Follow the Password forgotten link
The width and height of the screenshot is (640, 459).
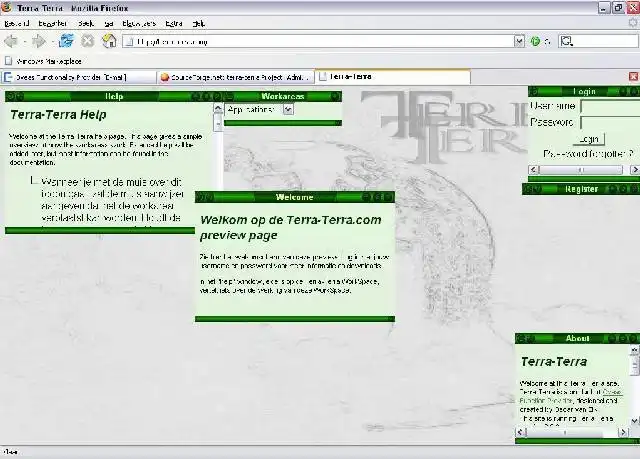tap(588, 154)
